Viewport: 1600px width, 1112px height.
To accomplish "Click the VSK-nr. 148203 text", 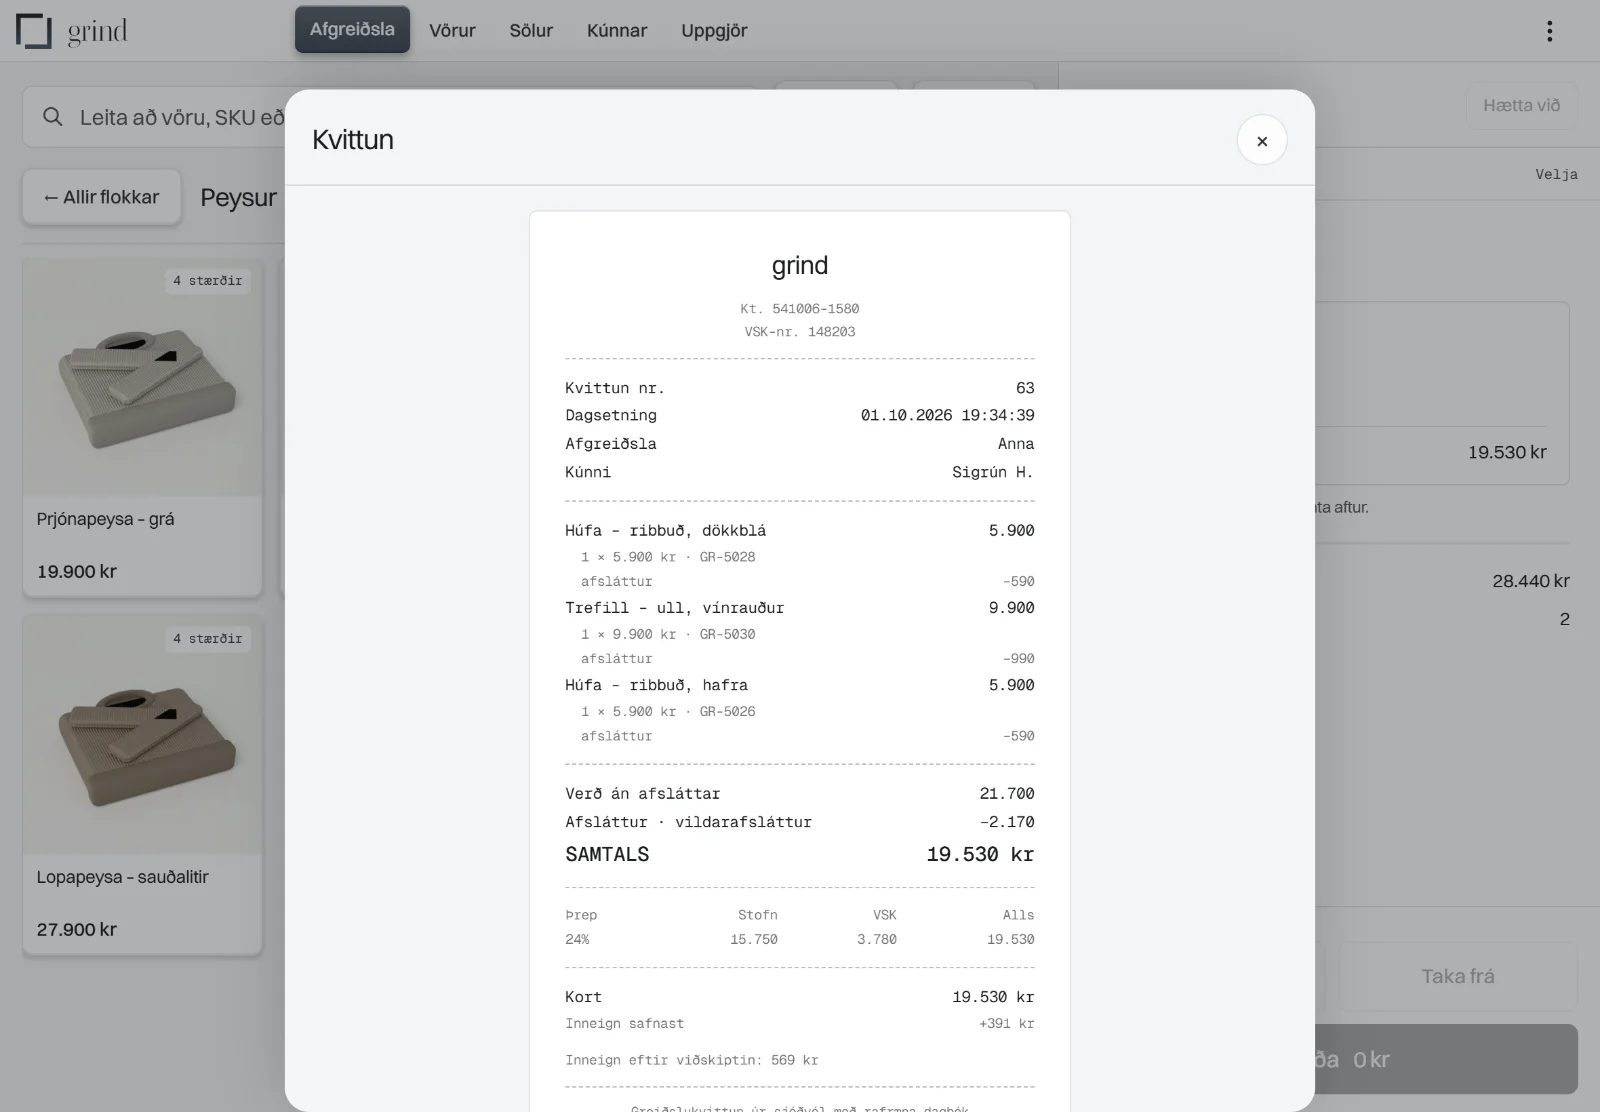I will (800, 332).
